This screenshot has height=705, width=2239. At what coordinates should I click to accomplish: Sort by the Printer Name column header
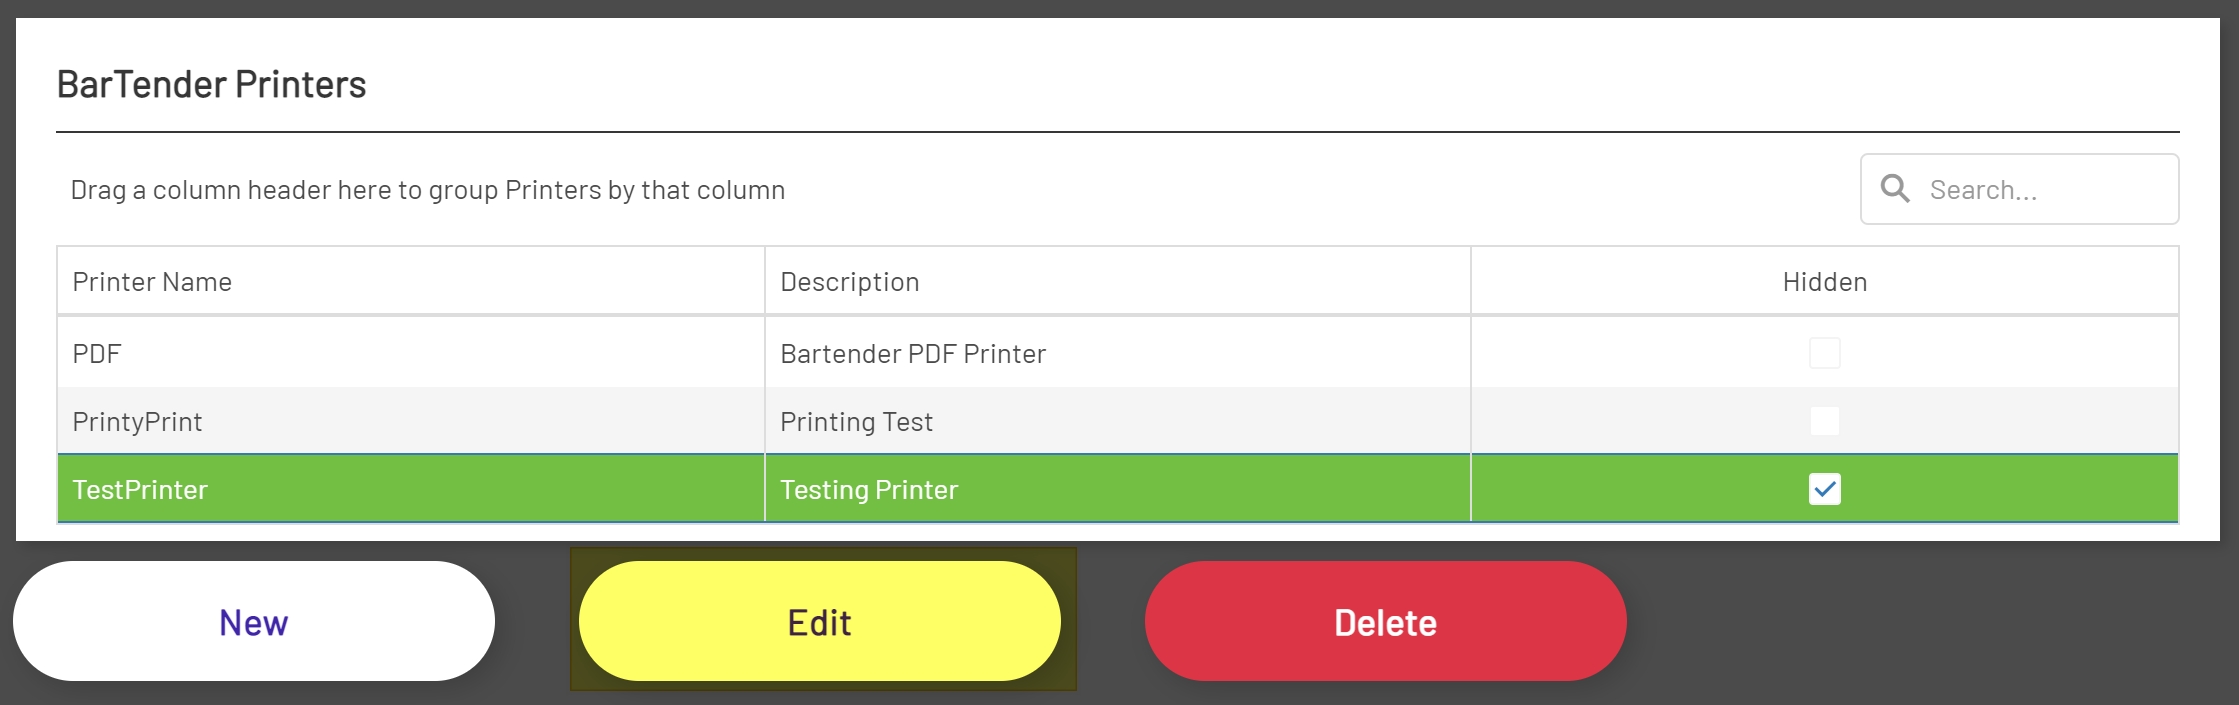[x=152, y=281]
